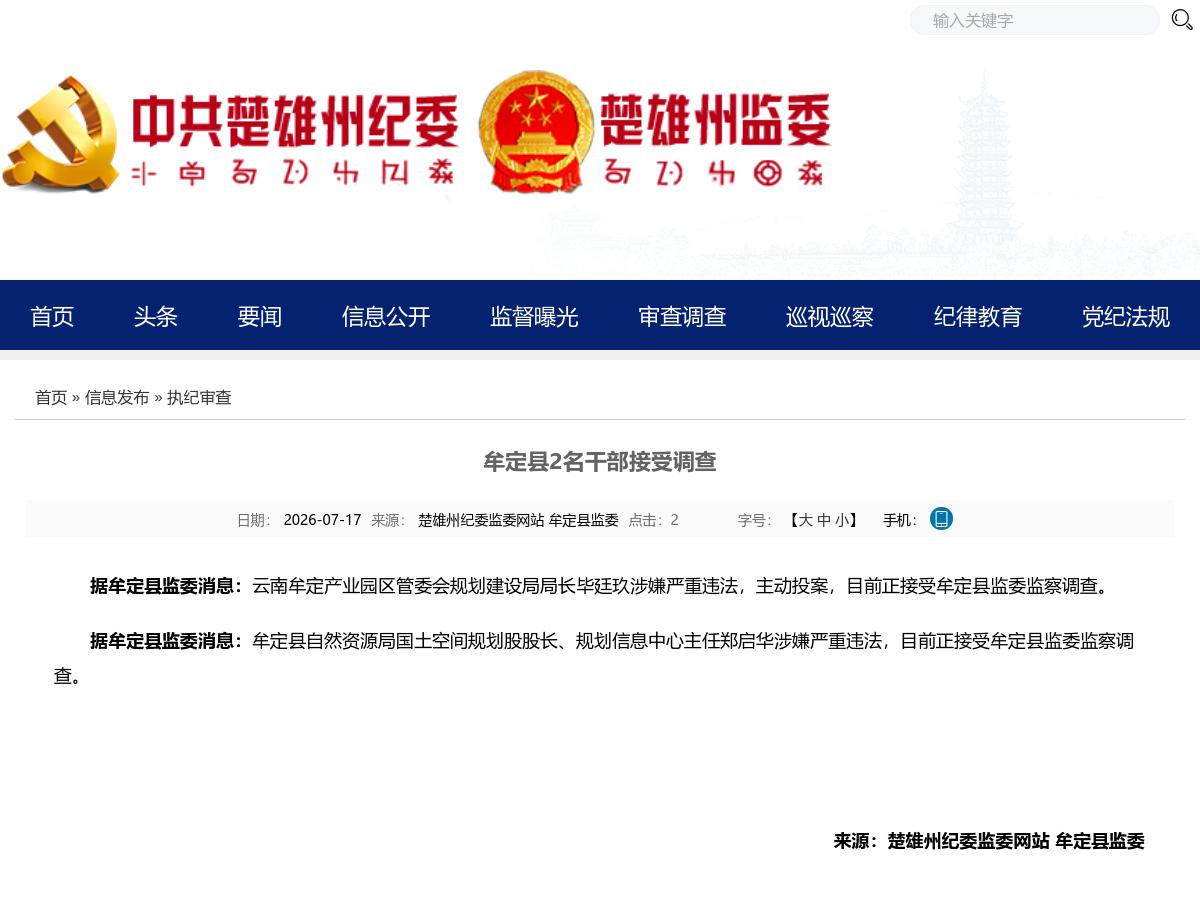Screen dimensions: 1200x900
Task: Click the bottom 来源 attribution line
Action: coord(989,841)
